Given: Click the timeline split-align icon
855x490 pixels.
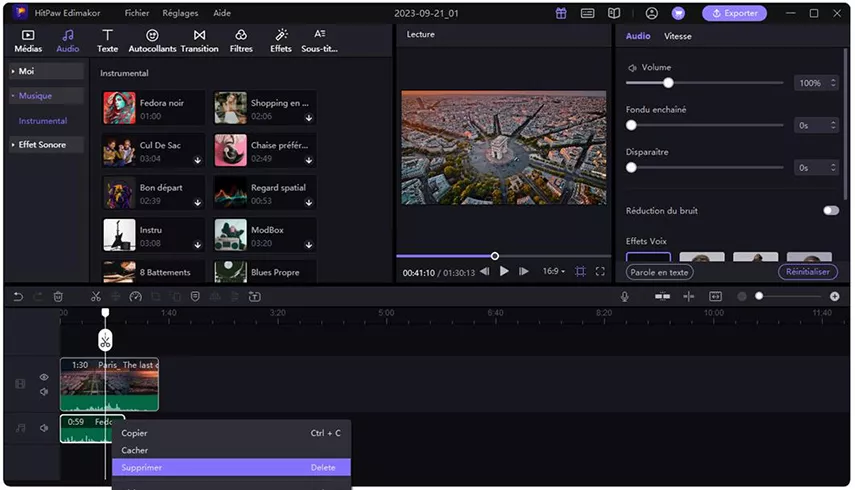Looking at the screenshot, I should pyautogui.click(x=689, y=297).
